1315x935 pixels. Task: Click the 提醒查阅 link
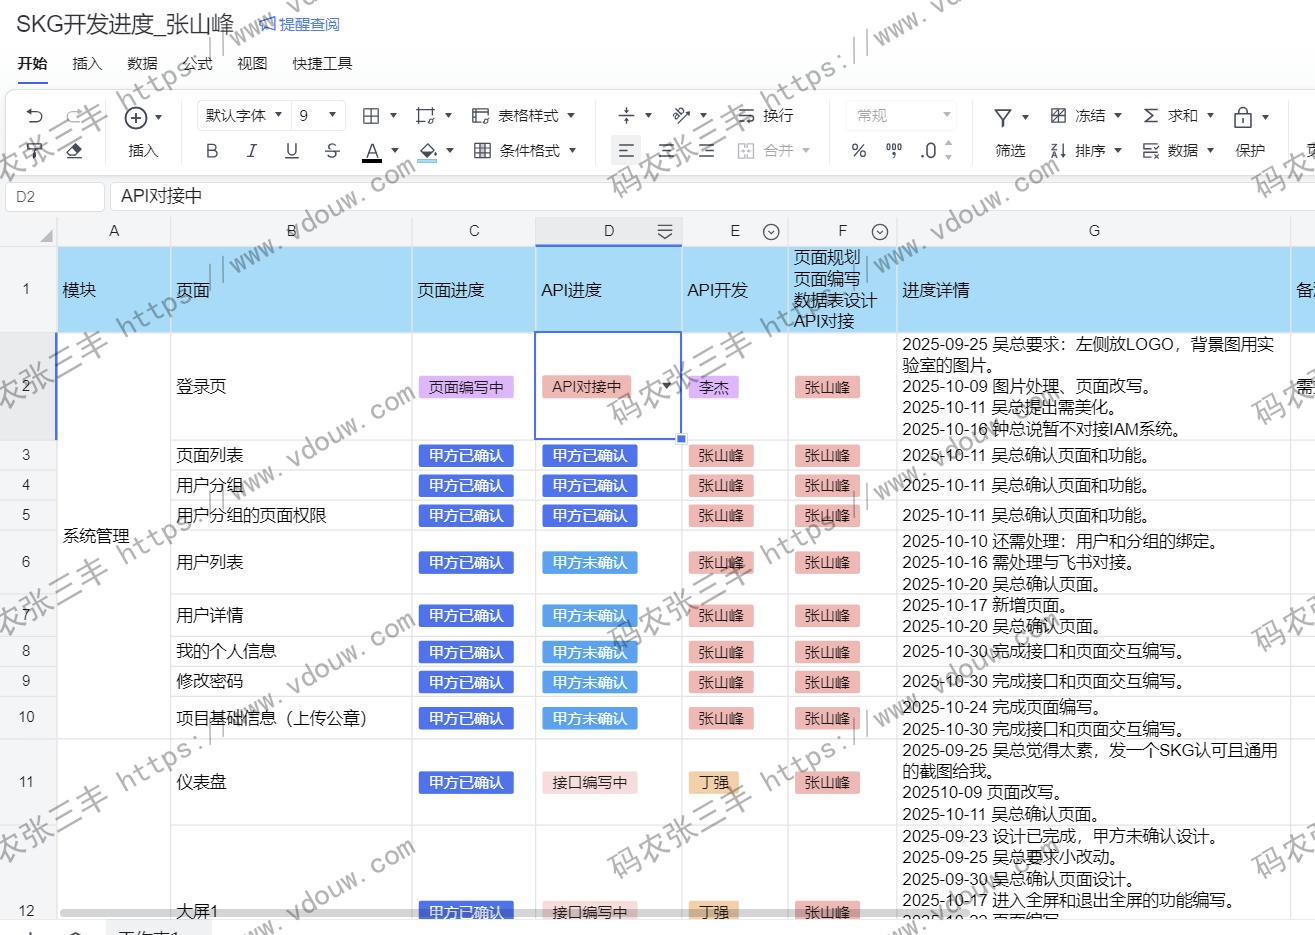300,24
